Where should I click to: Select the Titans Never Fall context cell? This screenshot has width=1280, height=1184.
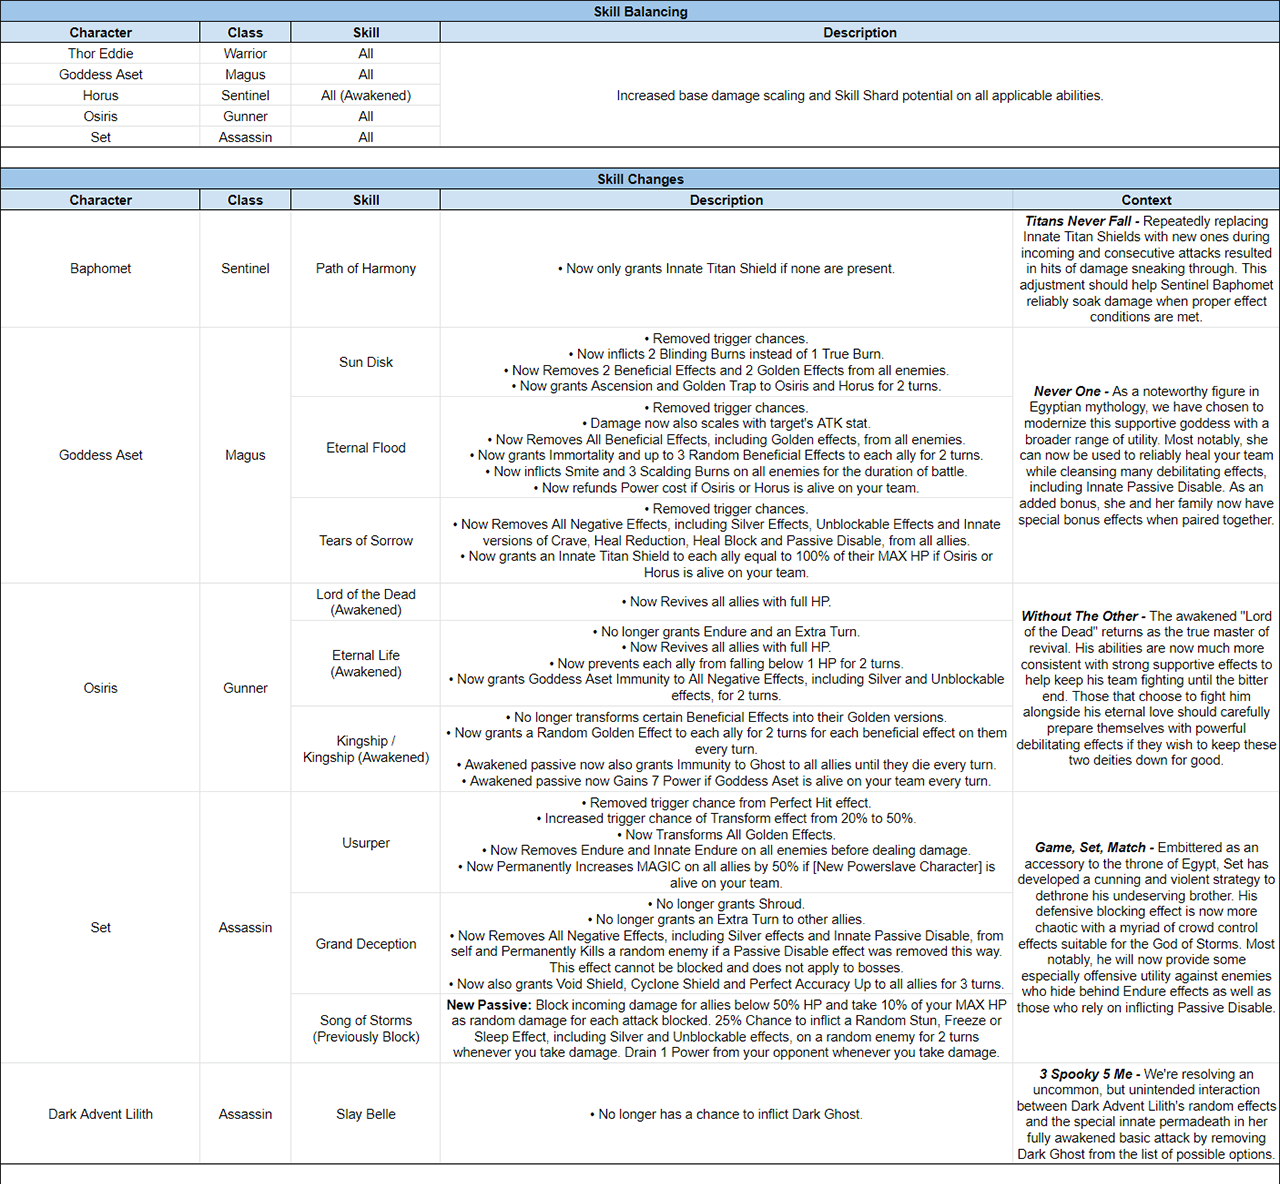1145,268
